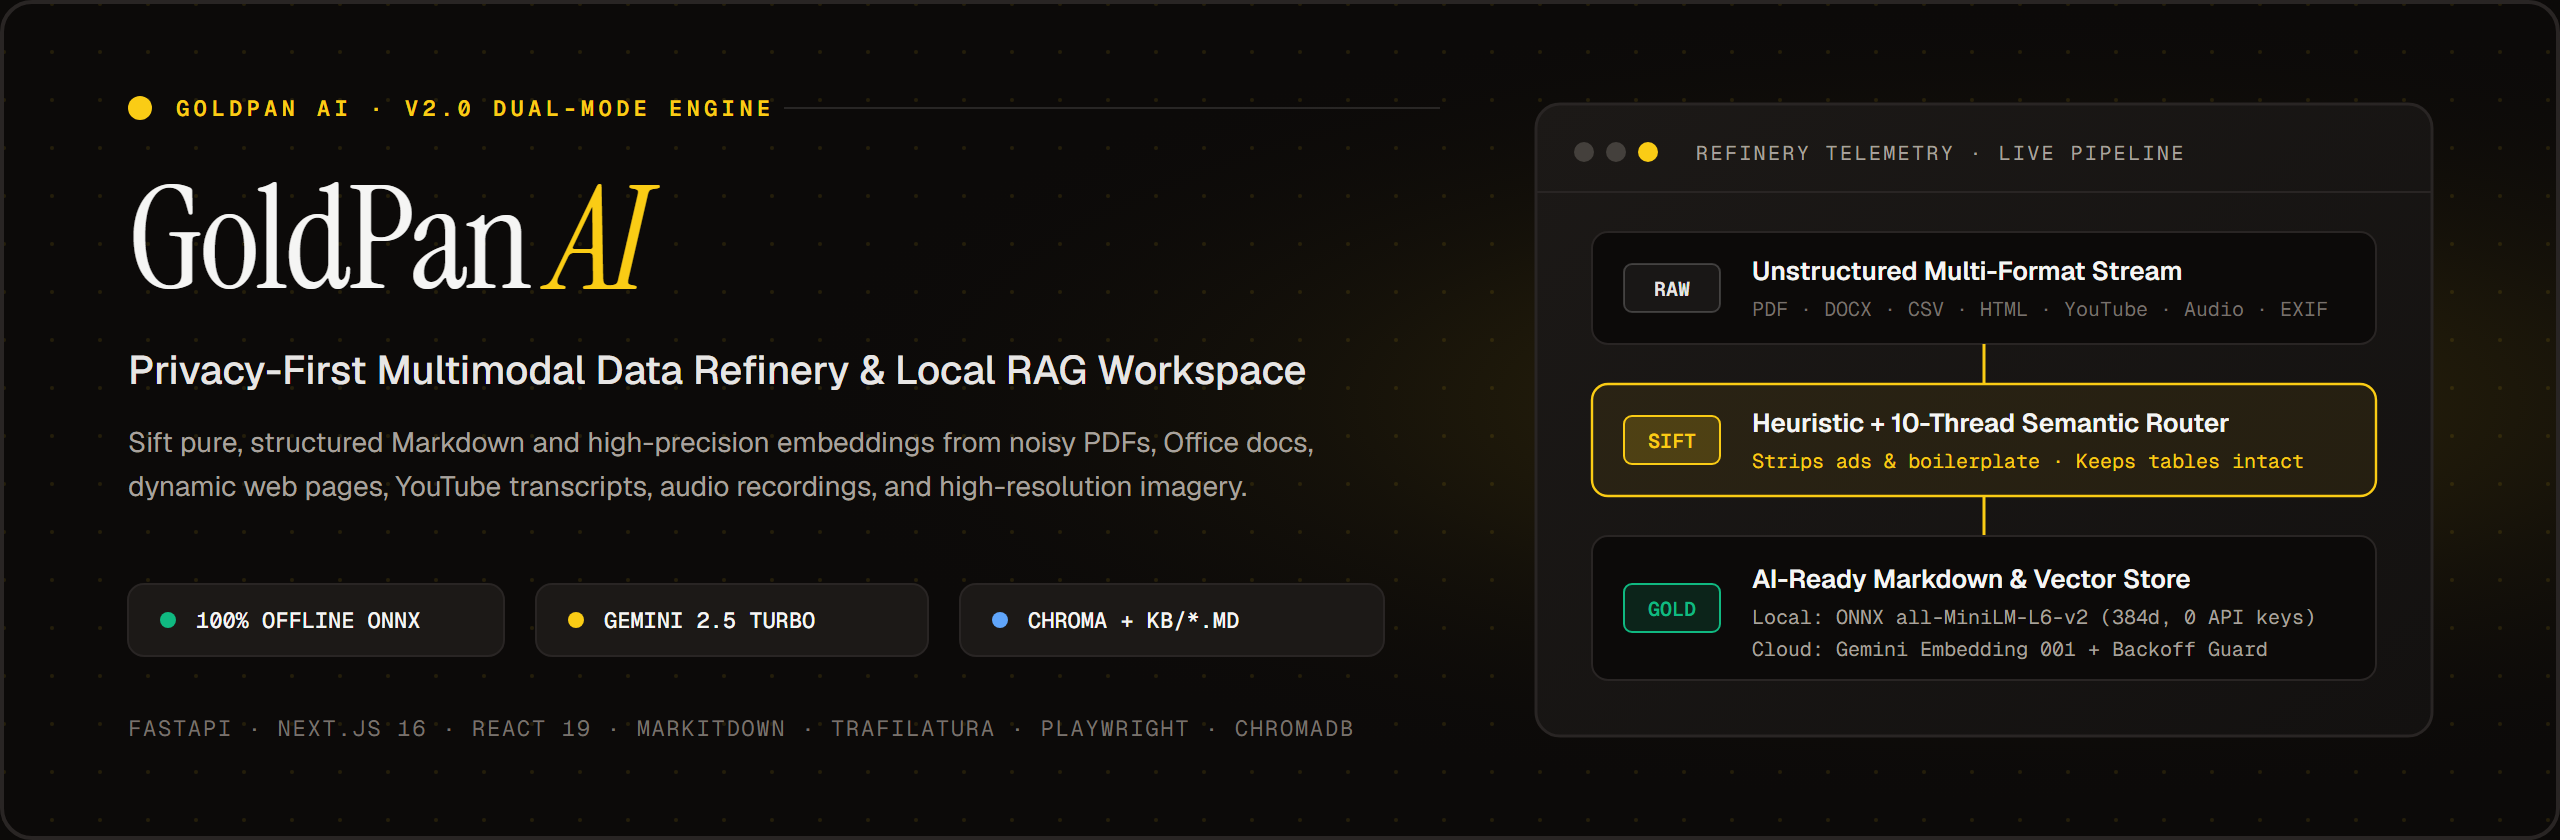The image size is (2560, 840).
Task: Click "NEXT.JS 16" in the tech stack footer
Action: click(352, 729)
